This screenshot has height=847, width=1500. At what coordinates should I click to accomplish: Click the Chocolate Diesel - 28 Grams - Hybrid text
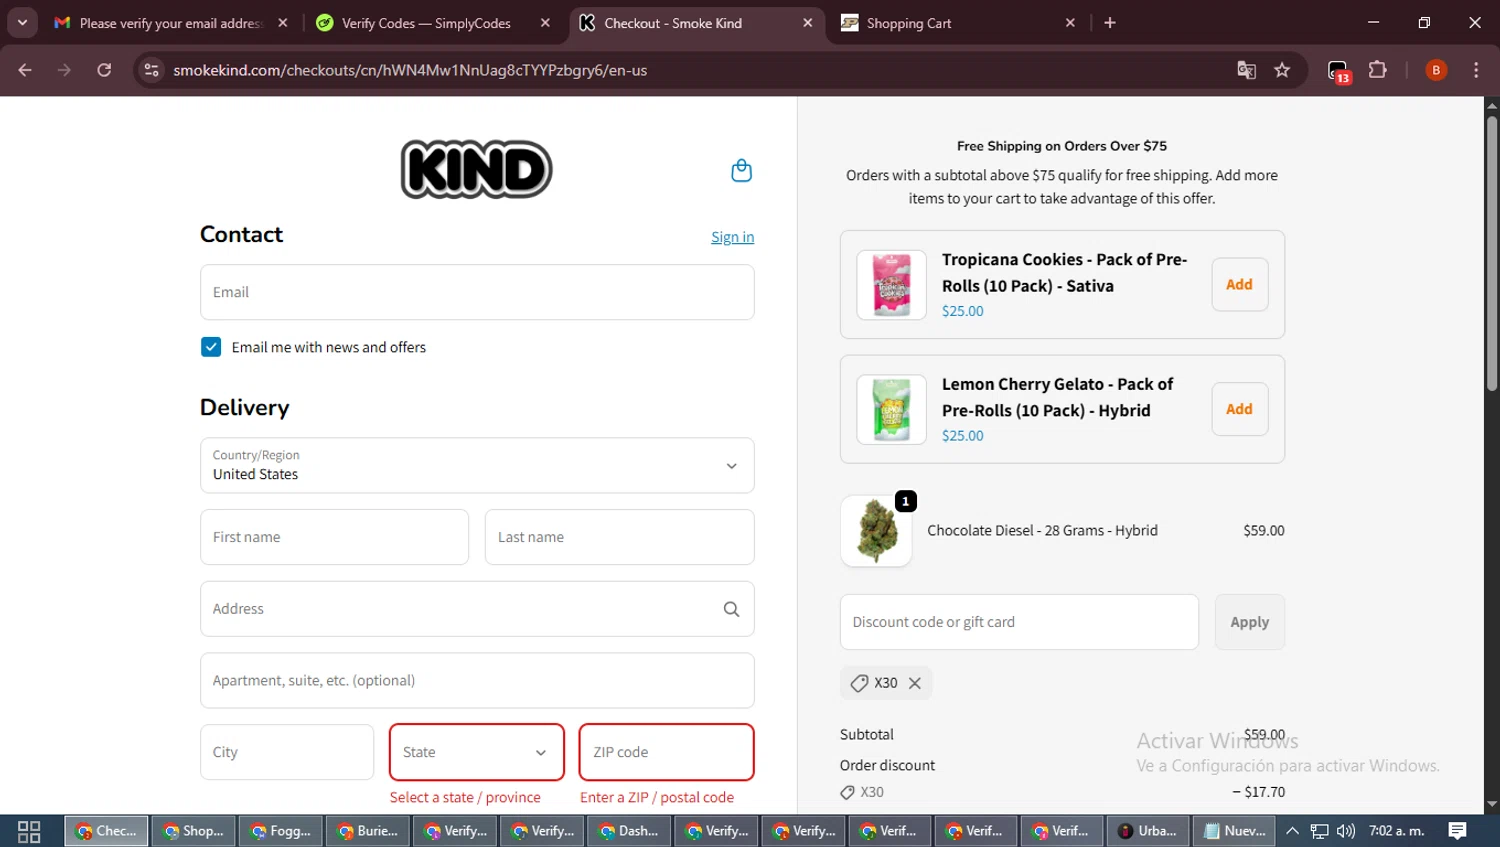pos(1042,531)
